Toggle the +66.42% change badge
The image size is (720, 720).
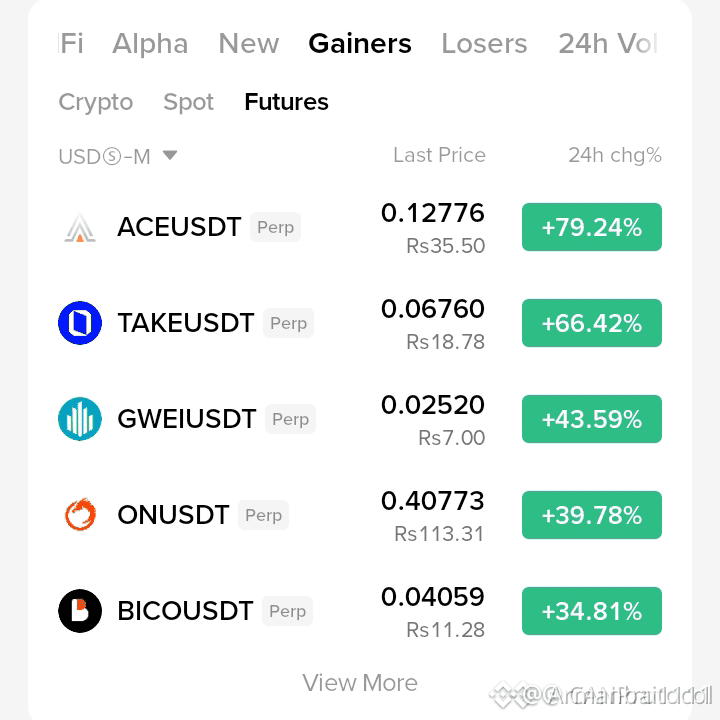pos(592,323)
